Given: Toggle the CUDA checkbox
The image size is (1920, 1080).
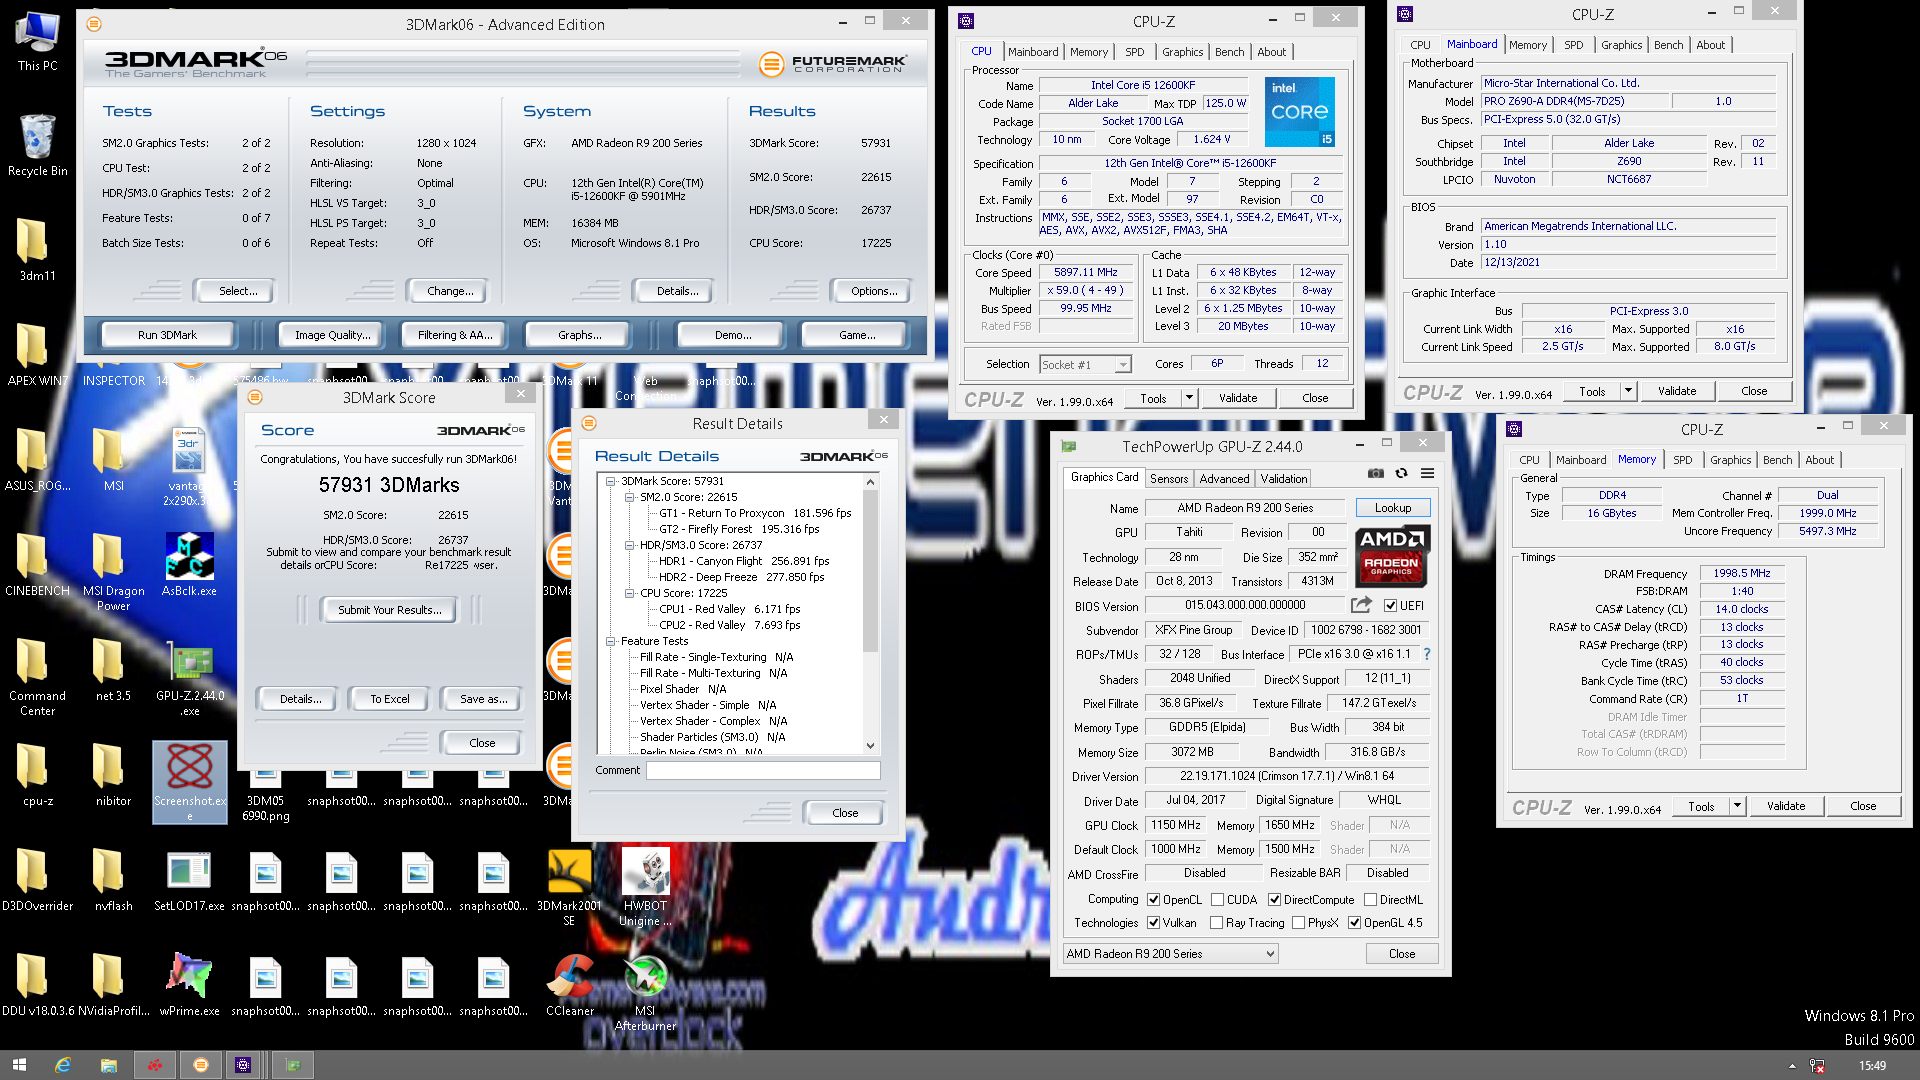Looking at the screenshot, I should point(1217,900).
